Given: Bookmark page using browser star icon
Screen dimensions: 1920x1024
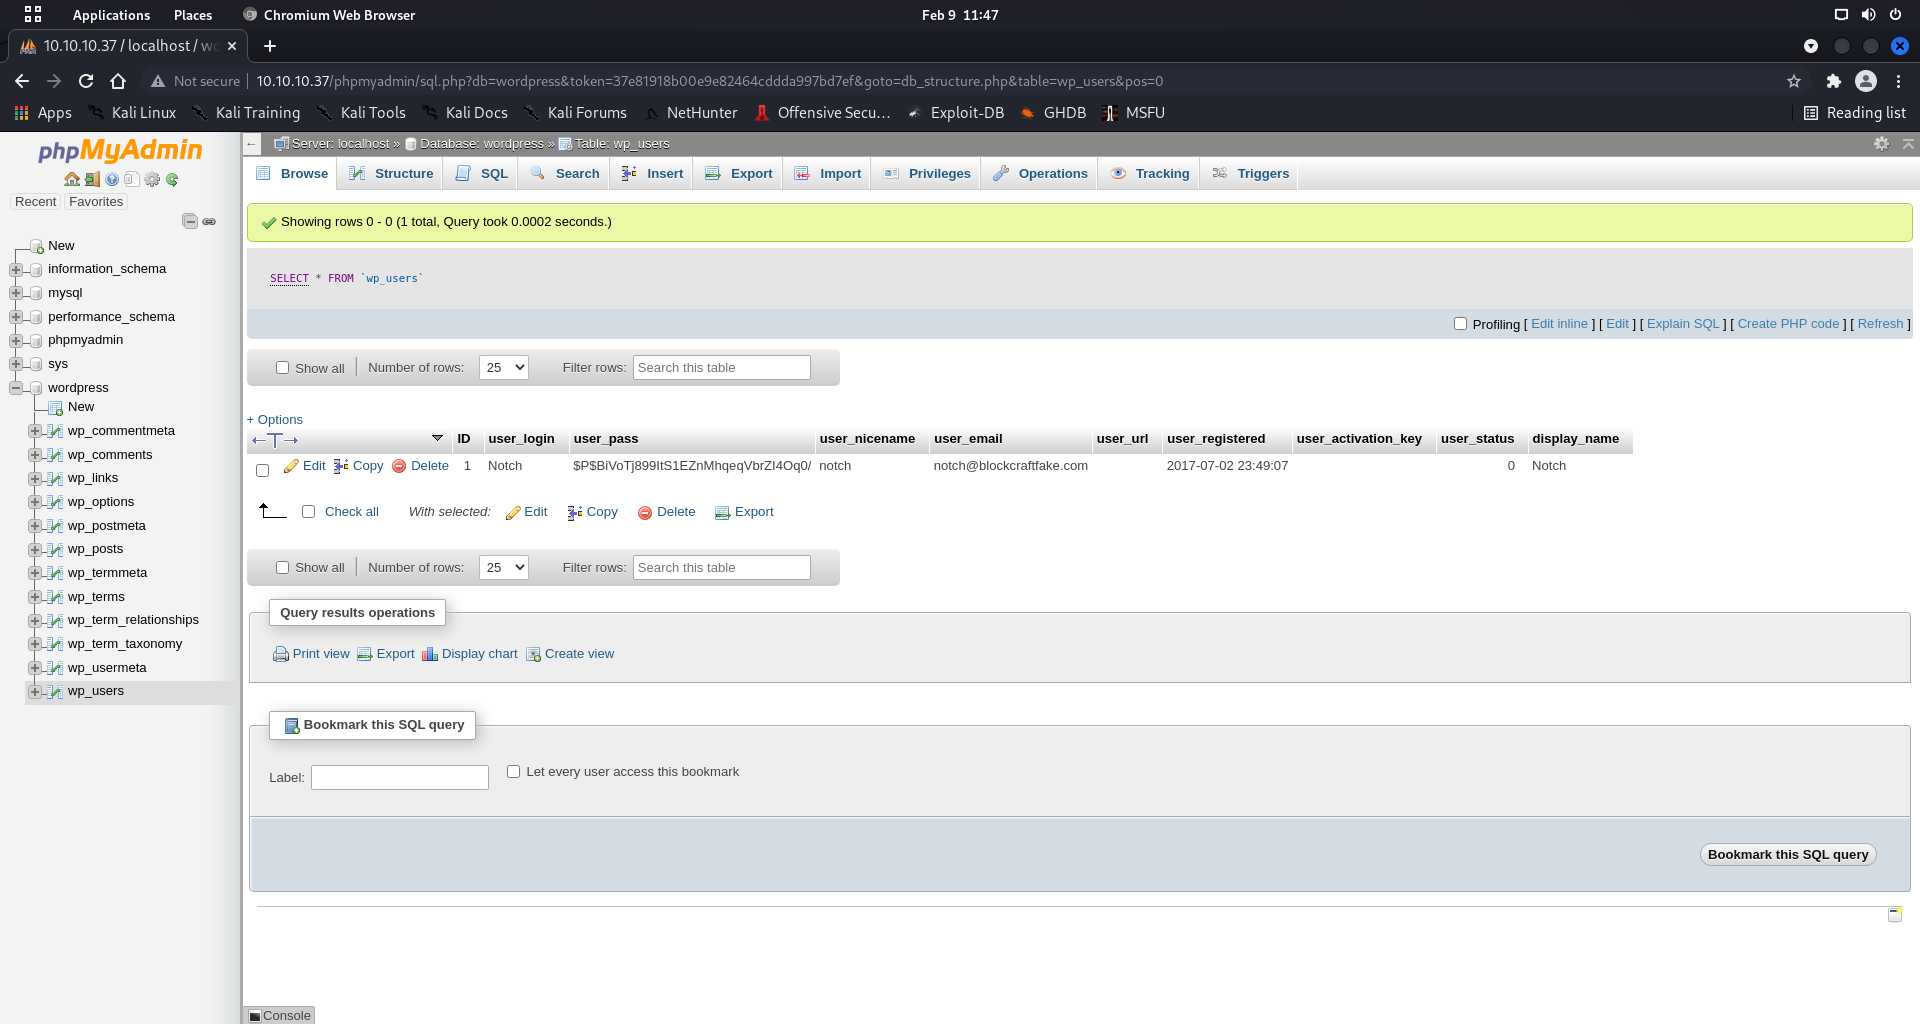Looking at the screenshot, I should click(1793, 81).
